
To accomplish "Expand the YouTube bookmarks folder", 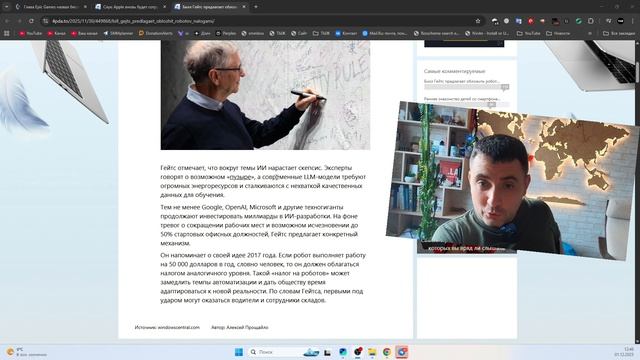I will (x=529, y=33).
